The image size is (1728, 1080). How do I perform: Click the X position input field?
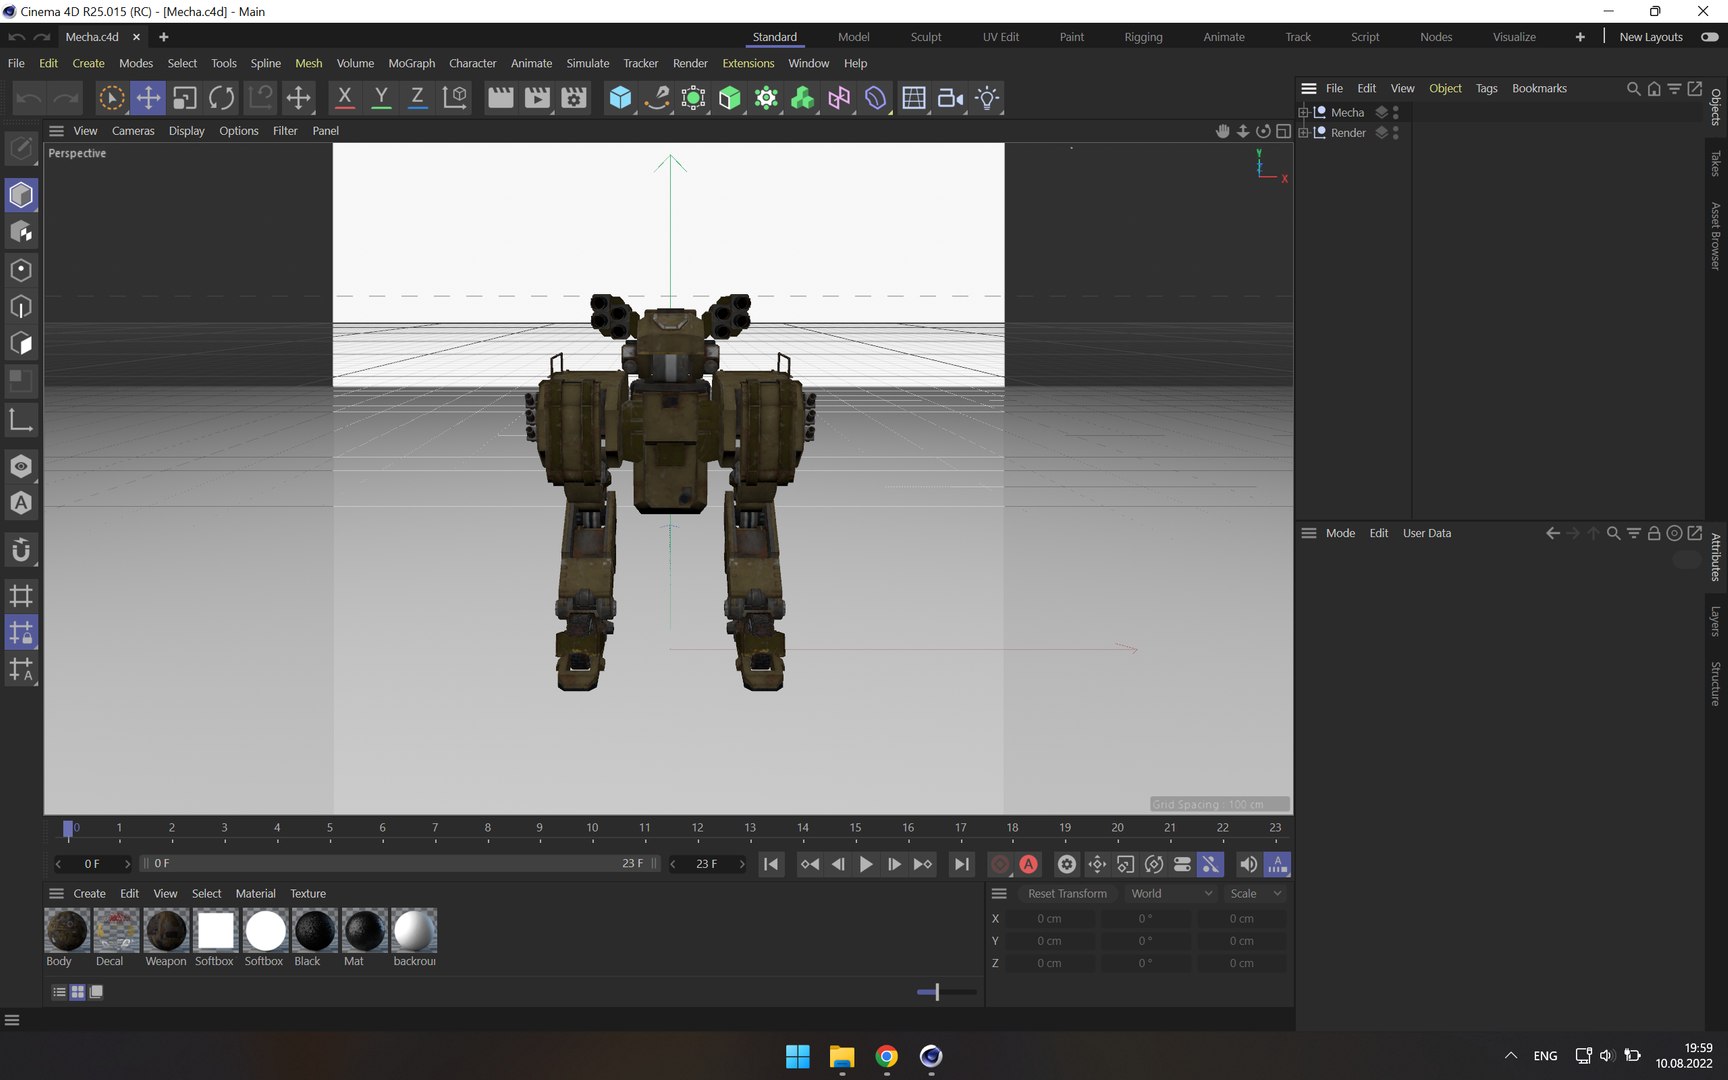pyautogui.click(x=1050, y=918)
